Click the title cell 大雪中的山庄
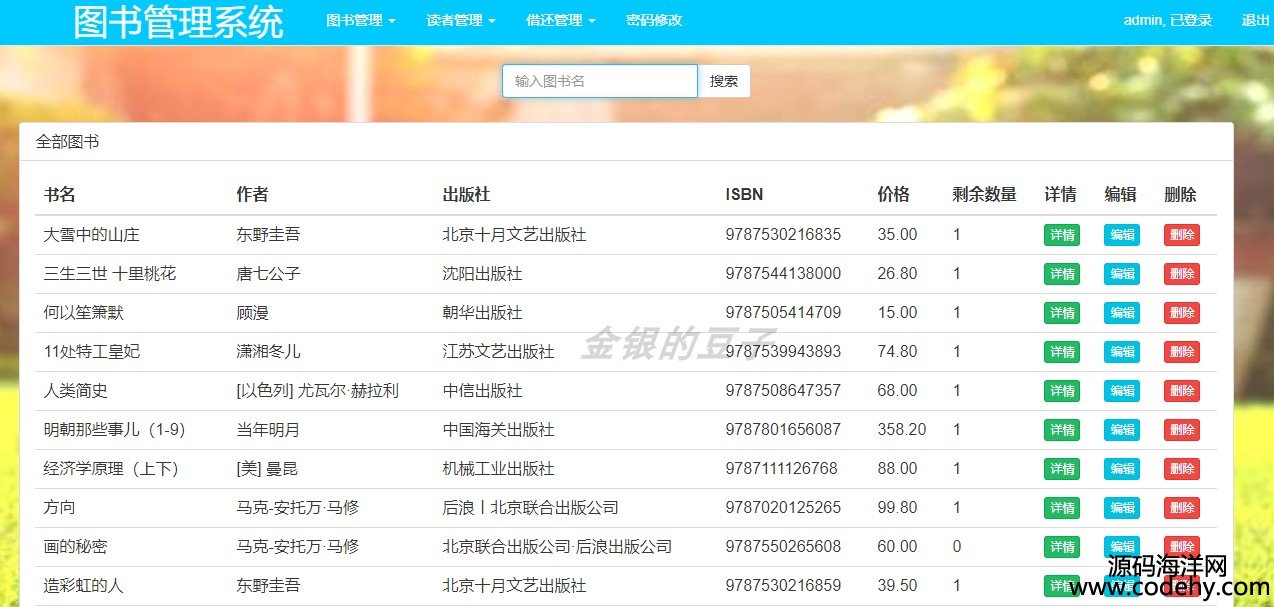This screenshot has width=1274, height=607. (92, 235)
